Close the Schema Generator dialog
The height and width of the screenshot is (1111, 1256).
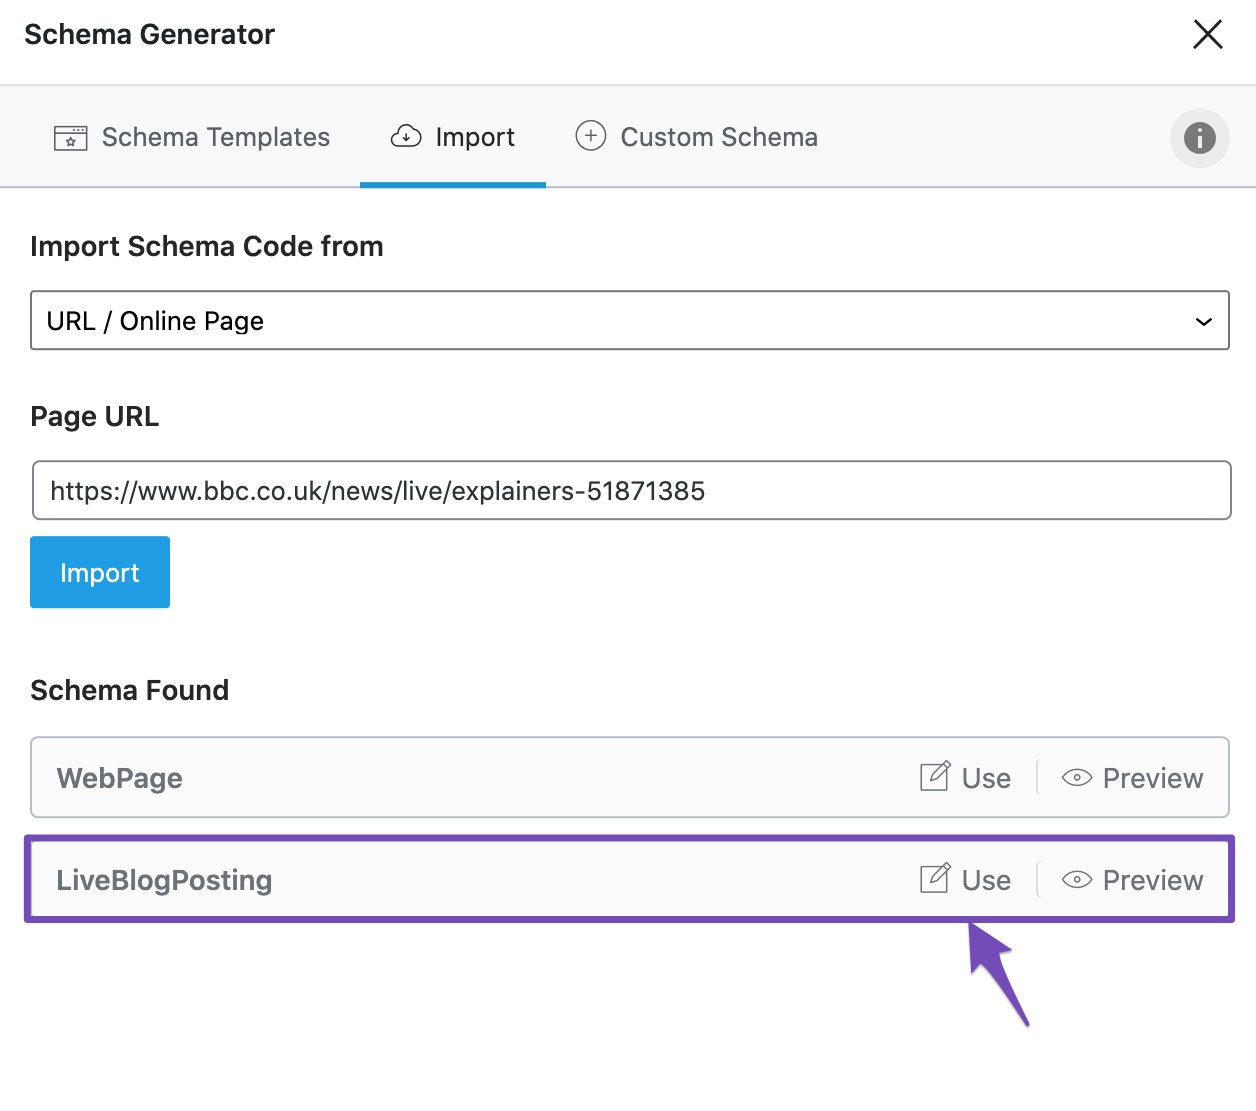tap(1208, 34)
